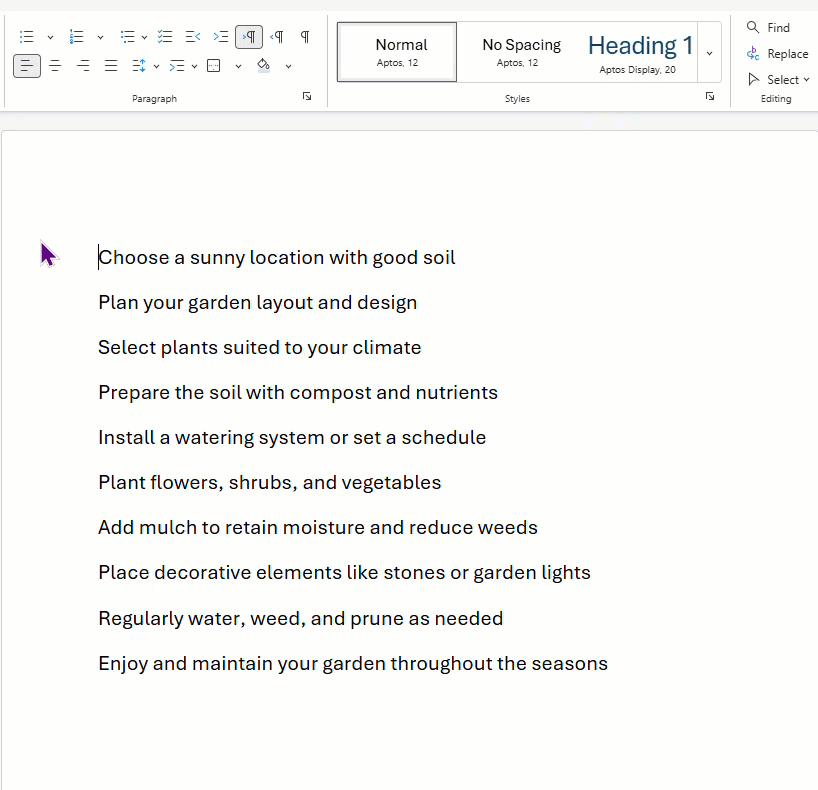
Task: Click "Select plants suited to your climate"
Action: point(260,348)
